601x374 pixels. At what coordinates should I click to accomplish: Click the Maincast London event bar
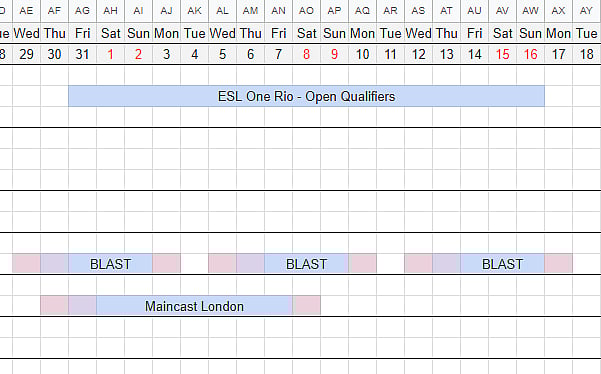[x=194, y=306]
